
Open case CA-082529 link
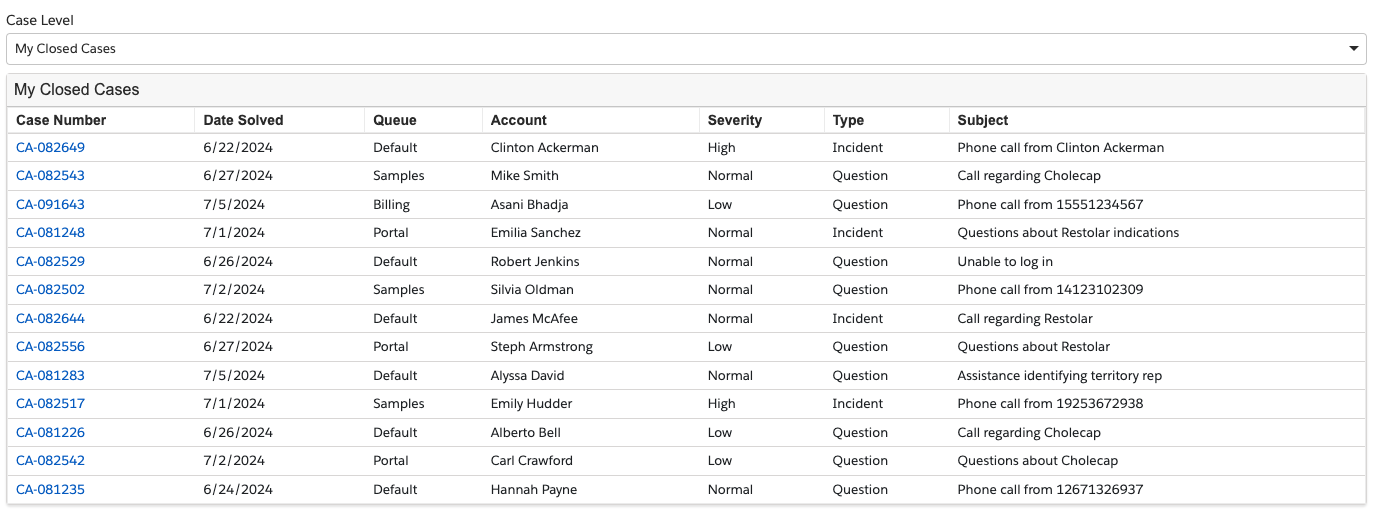click(50, 261)
